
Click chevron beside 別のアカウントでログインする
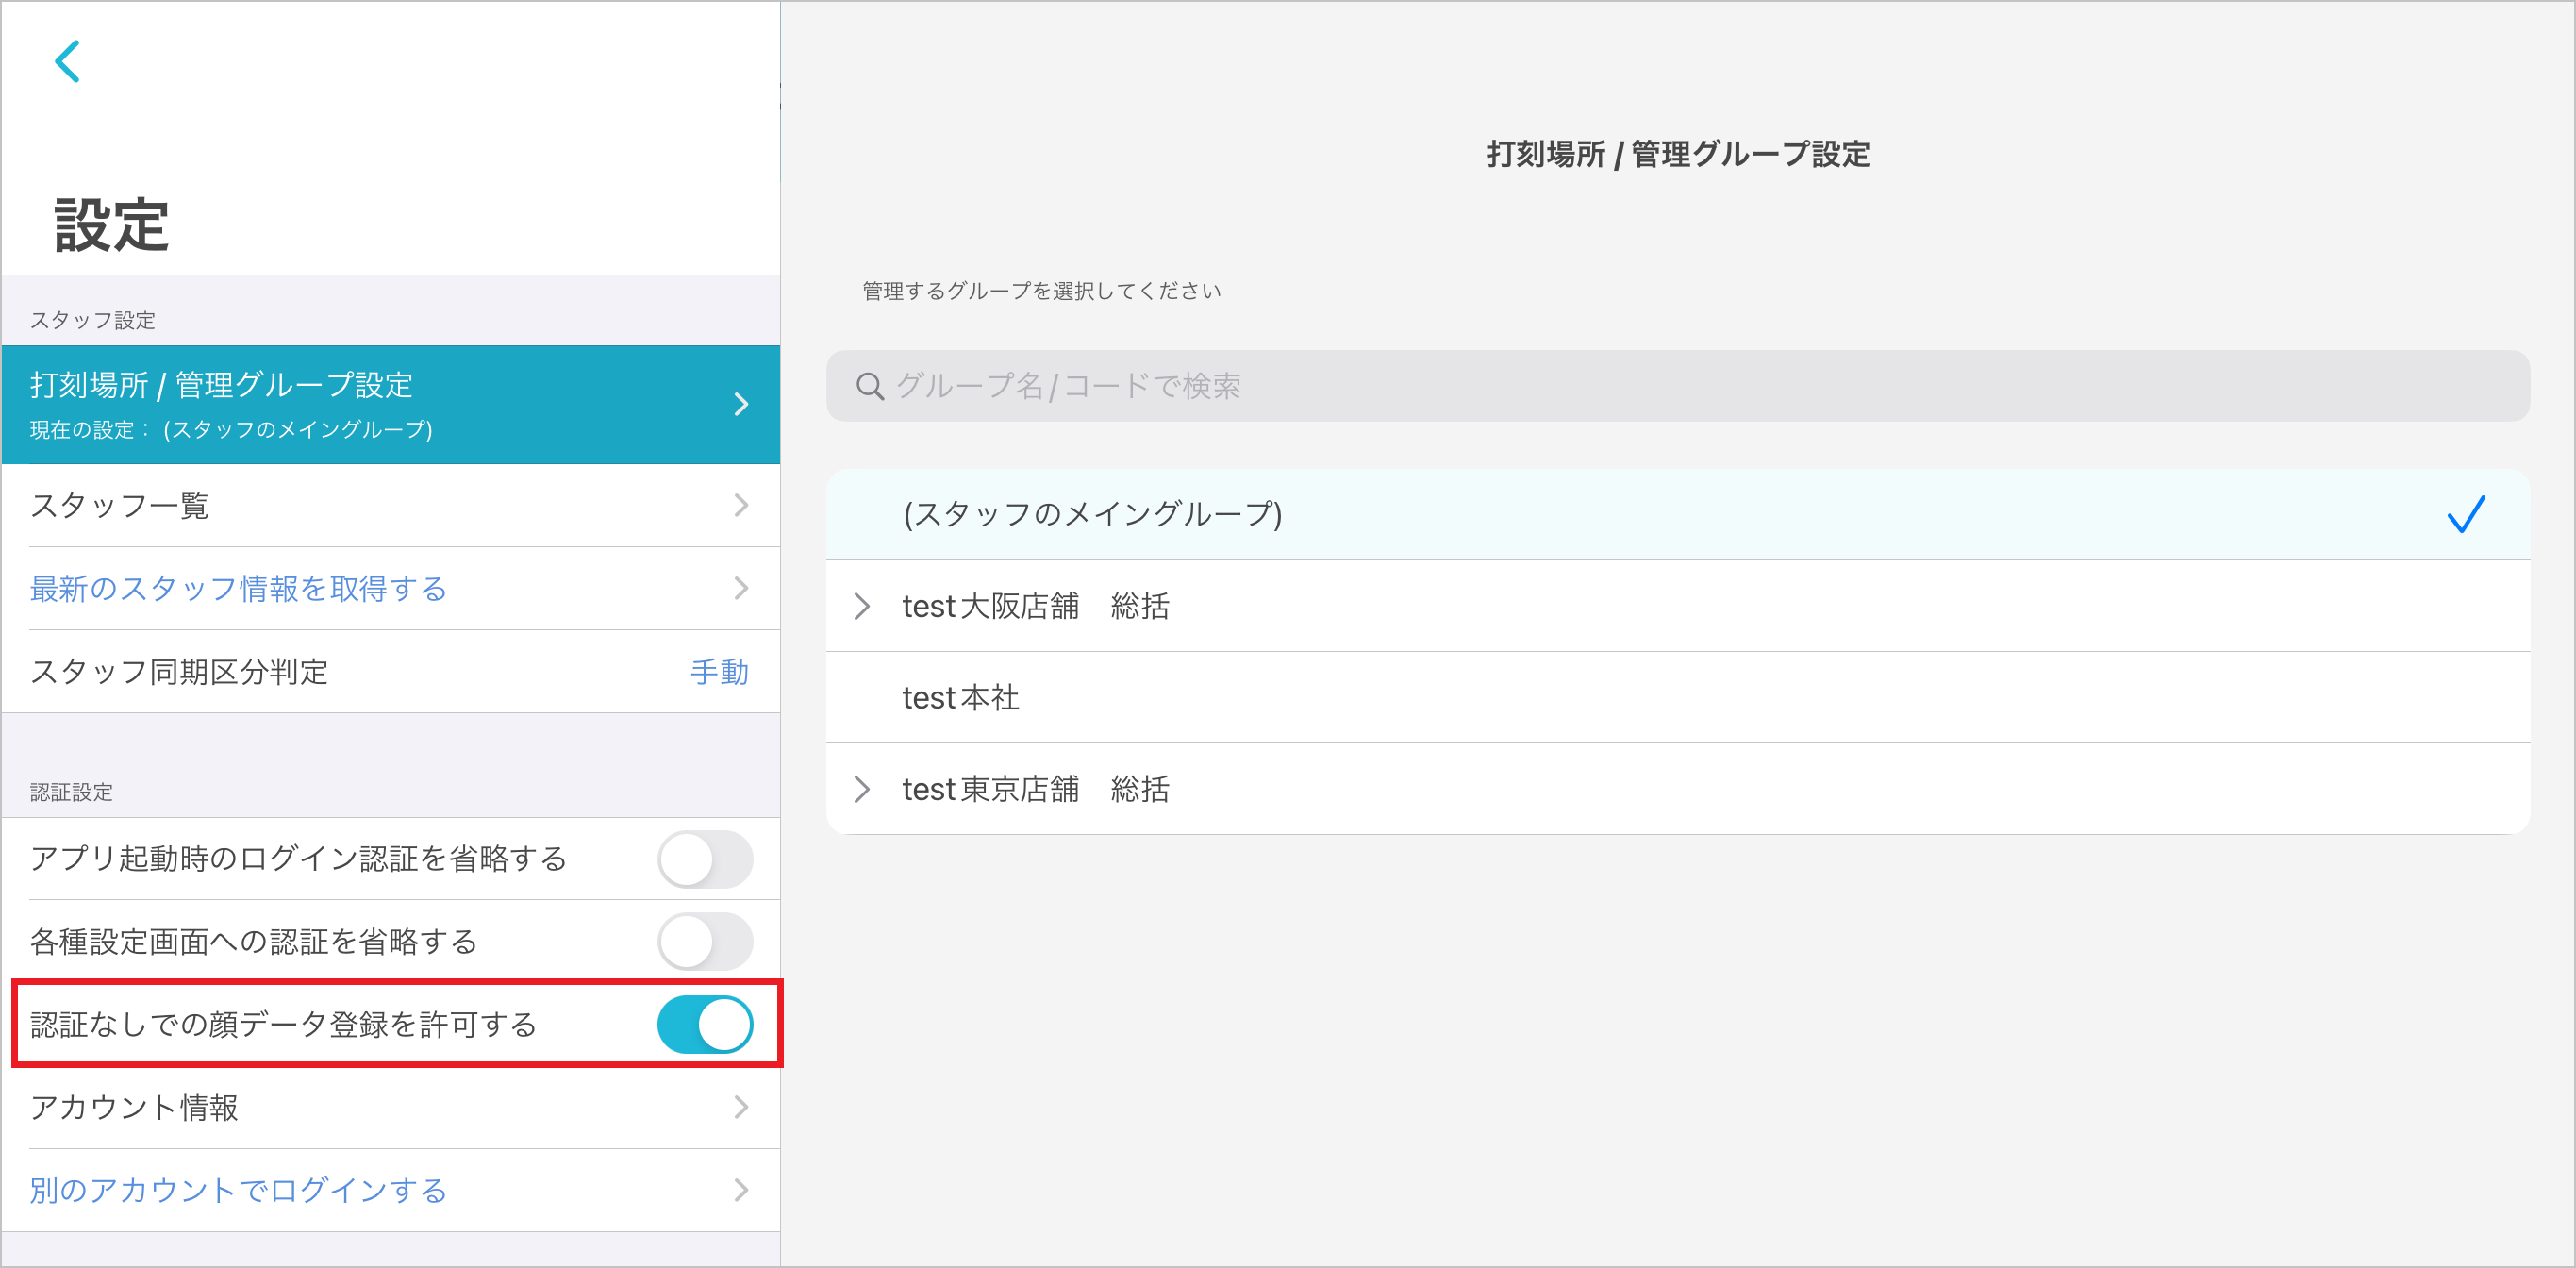(x=741, y=1190)
